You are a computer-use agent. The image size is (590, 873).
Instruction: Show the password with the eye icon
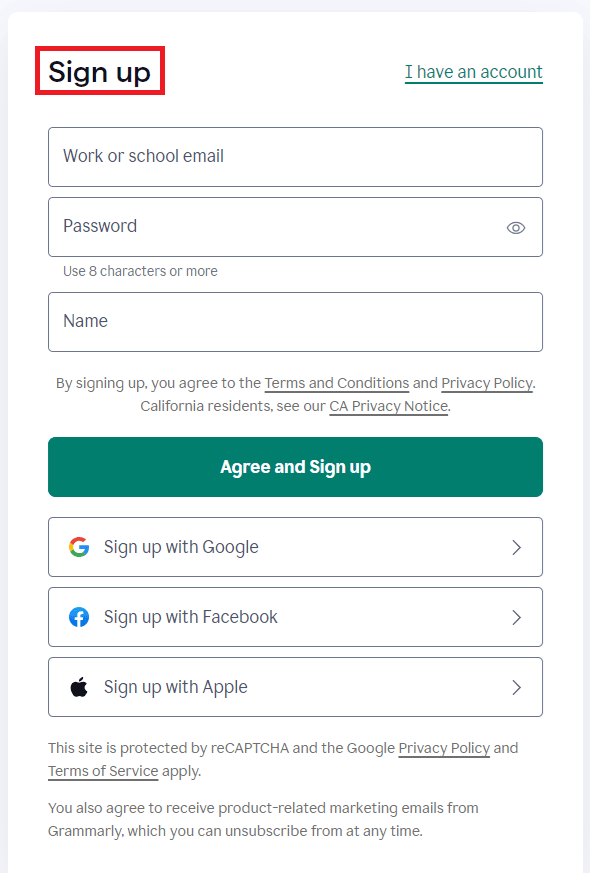pyautogui.click(x=516, y=227)
